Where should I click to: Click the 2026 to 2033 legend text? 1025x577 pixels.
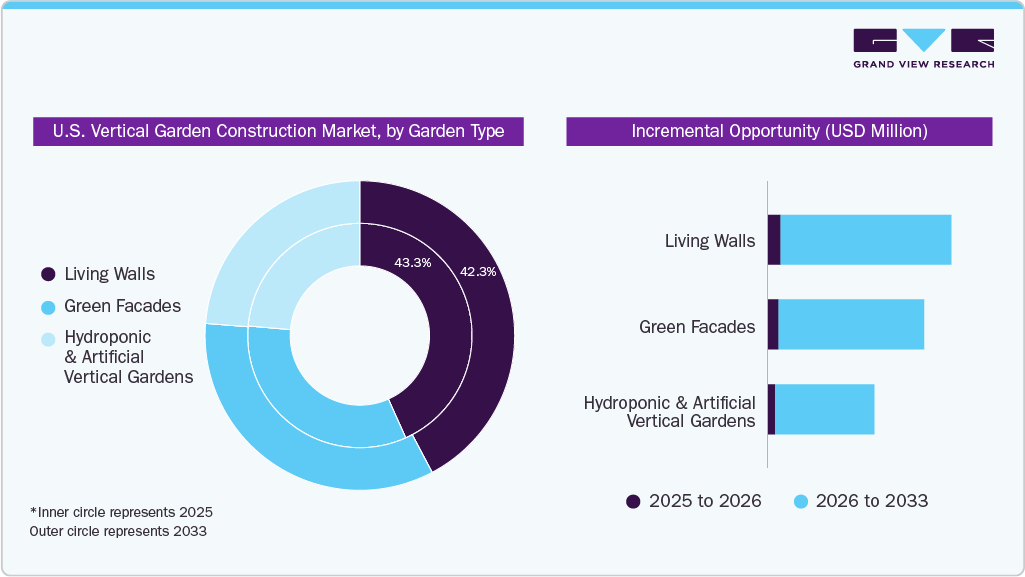872,501
